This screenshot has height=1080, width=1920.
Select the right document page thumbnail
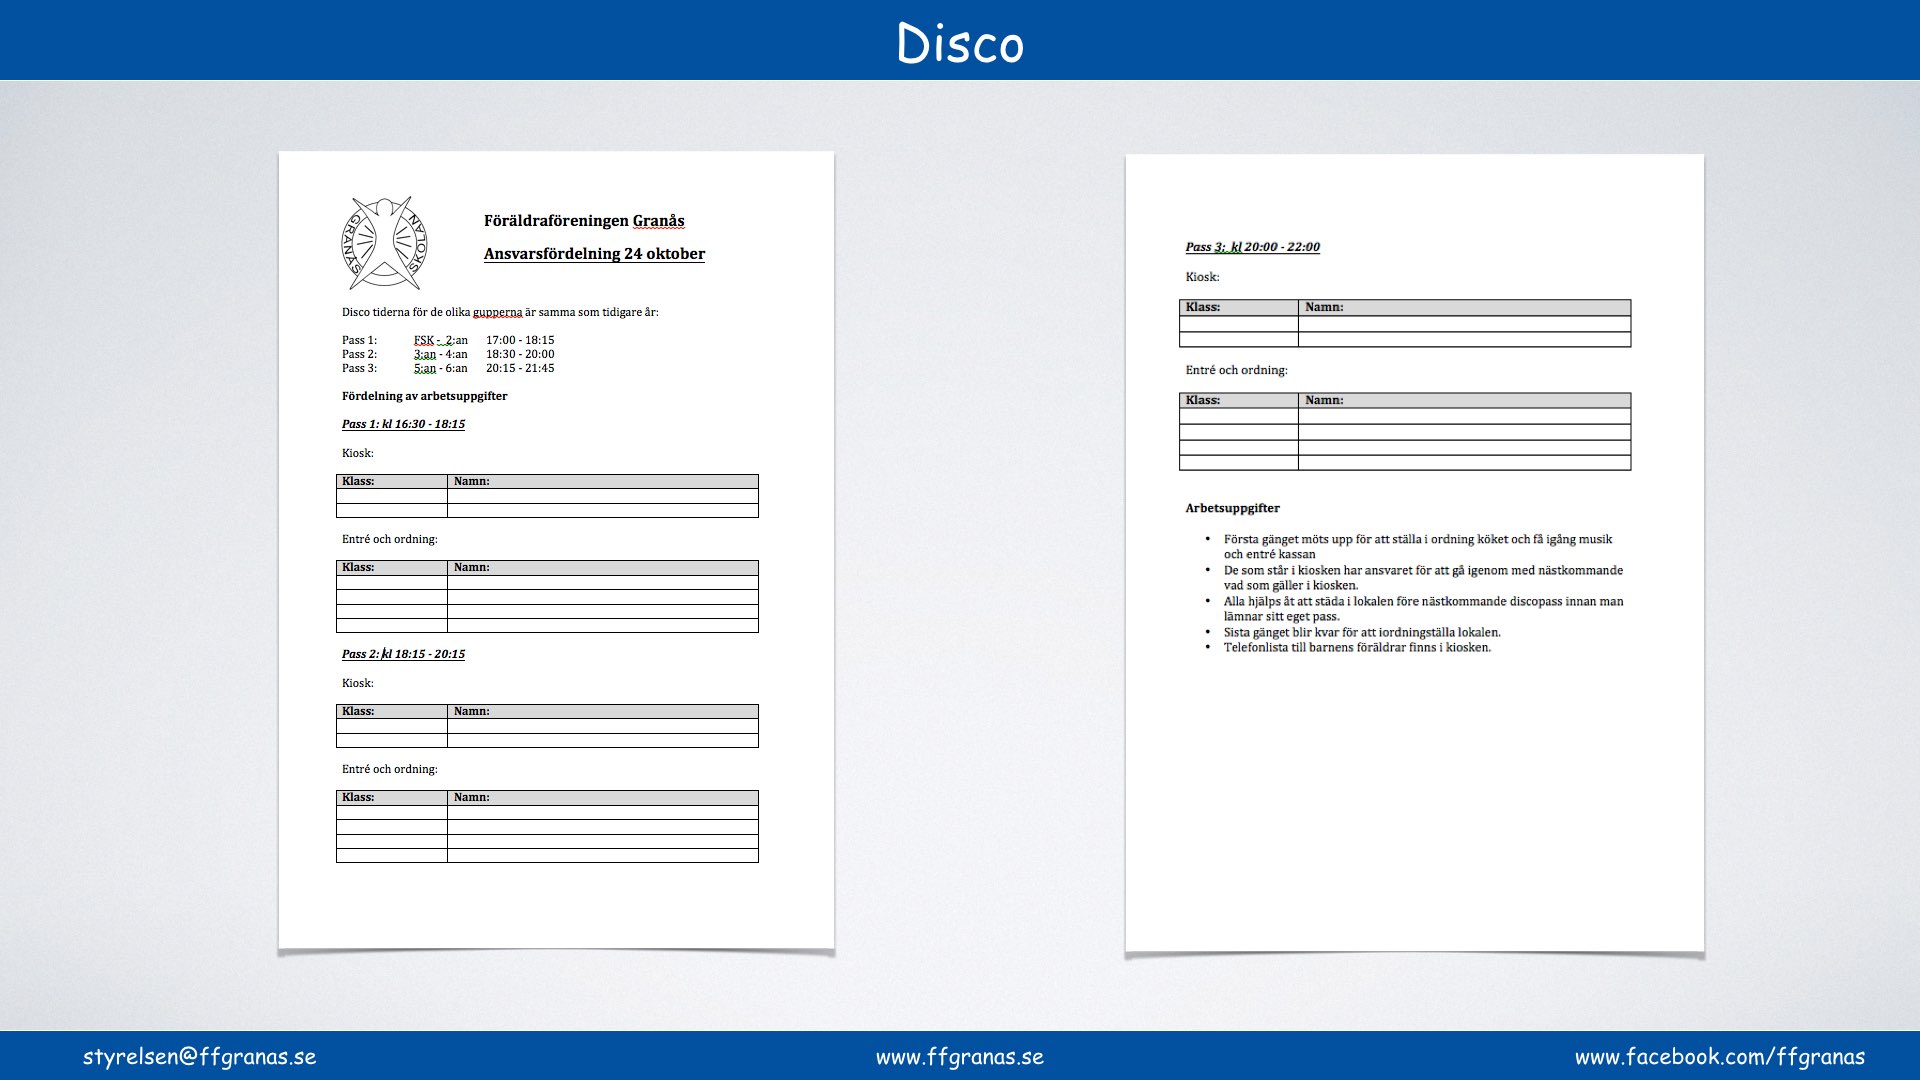1414,553
